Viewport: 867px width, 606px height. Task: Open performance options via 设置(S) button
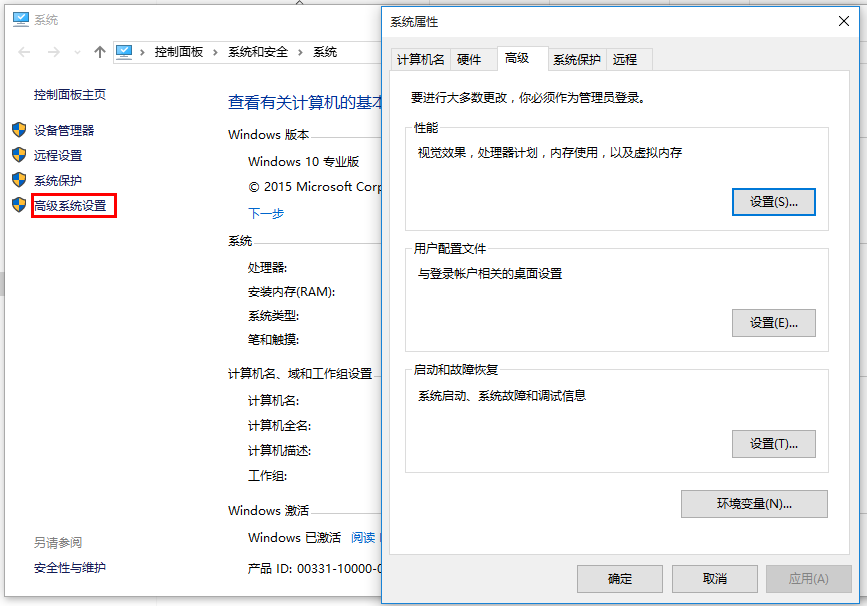[772, 202]
